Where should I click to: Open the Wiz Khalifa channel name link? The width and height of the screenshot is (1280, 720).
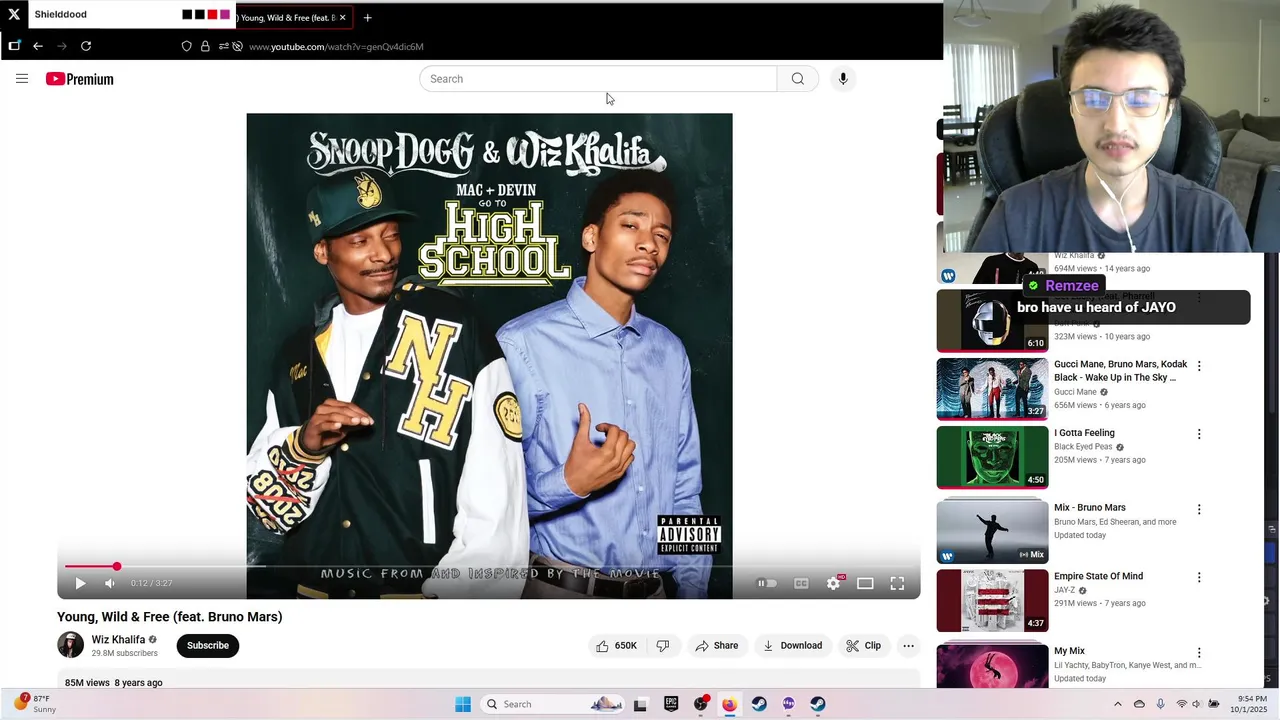pos(118,640)
